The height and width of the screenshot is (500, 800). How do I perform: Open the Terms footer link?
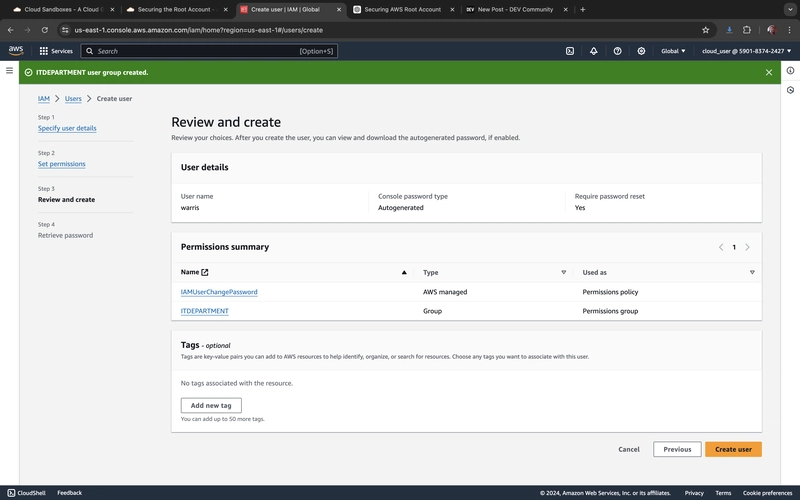(723, 493)
